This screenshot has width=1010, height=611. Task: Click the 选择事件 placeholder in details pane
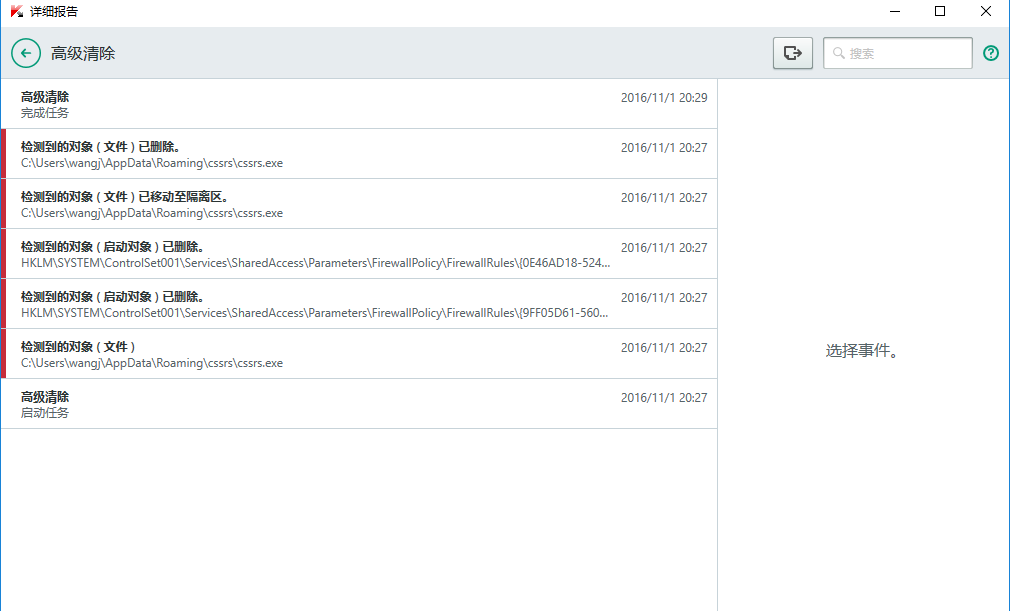click(x=862, y=351)
